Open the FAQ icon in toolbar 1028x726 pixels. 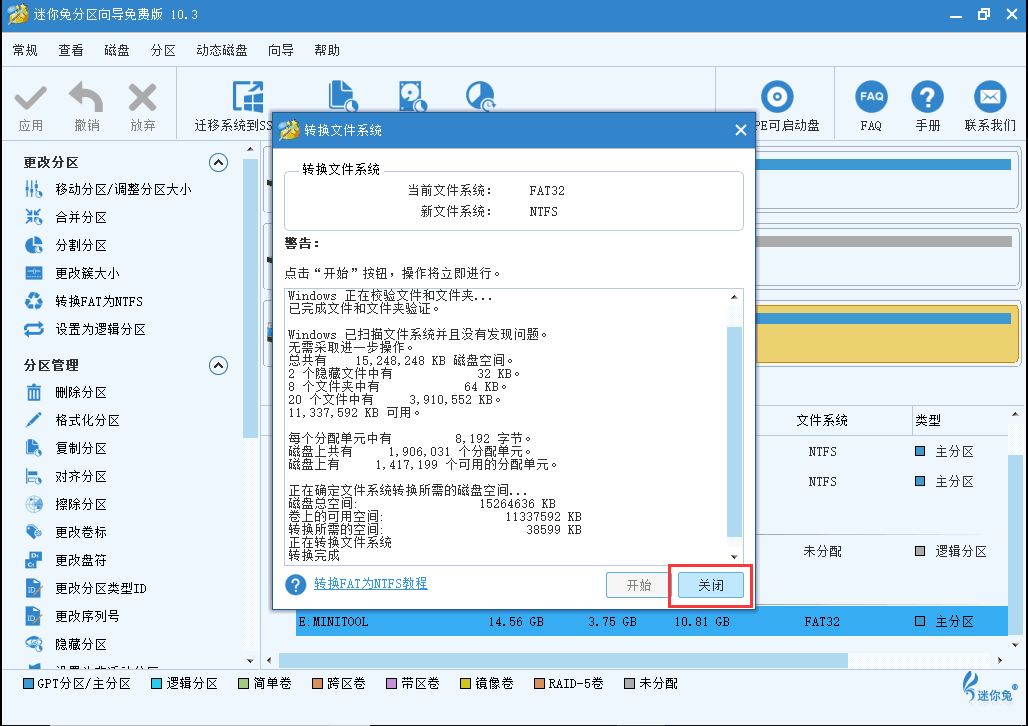pos(871,97)
